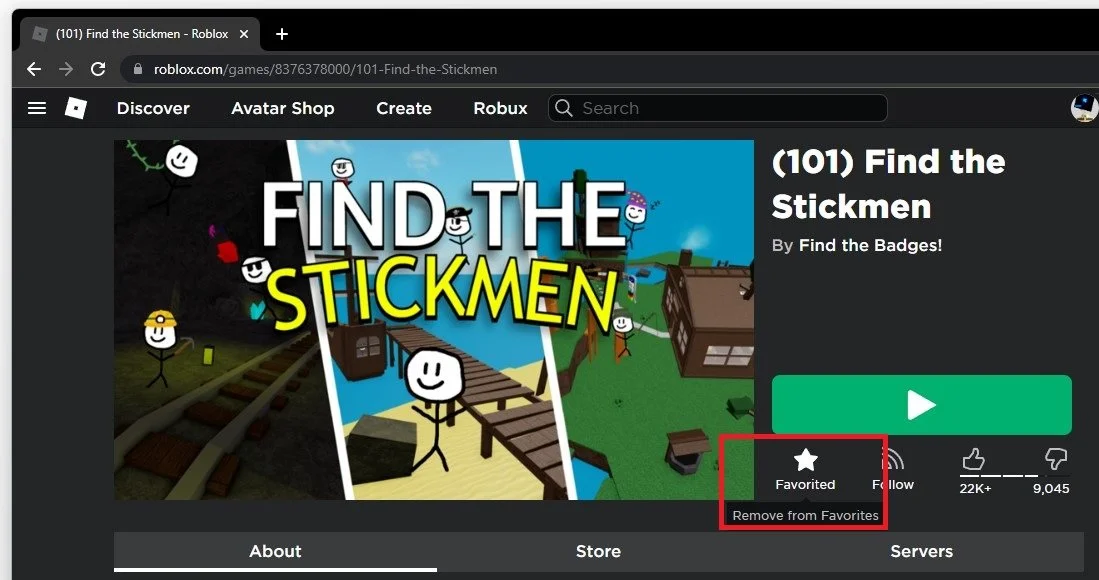Switch to the Store tab
The height and width of the screenshot is (580, 1099).
598,551
